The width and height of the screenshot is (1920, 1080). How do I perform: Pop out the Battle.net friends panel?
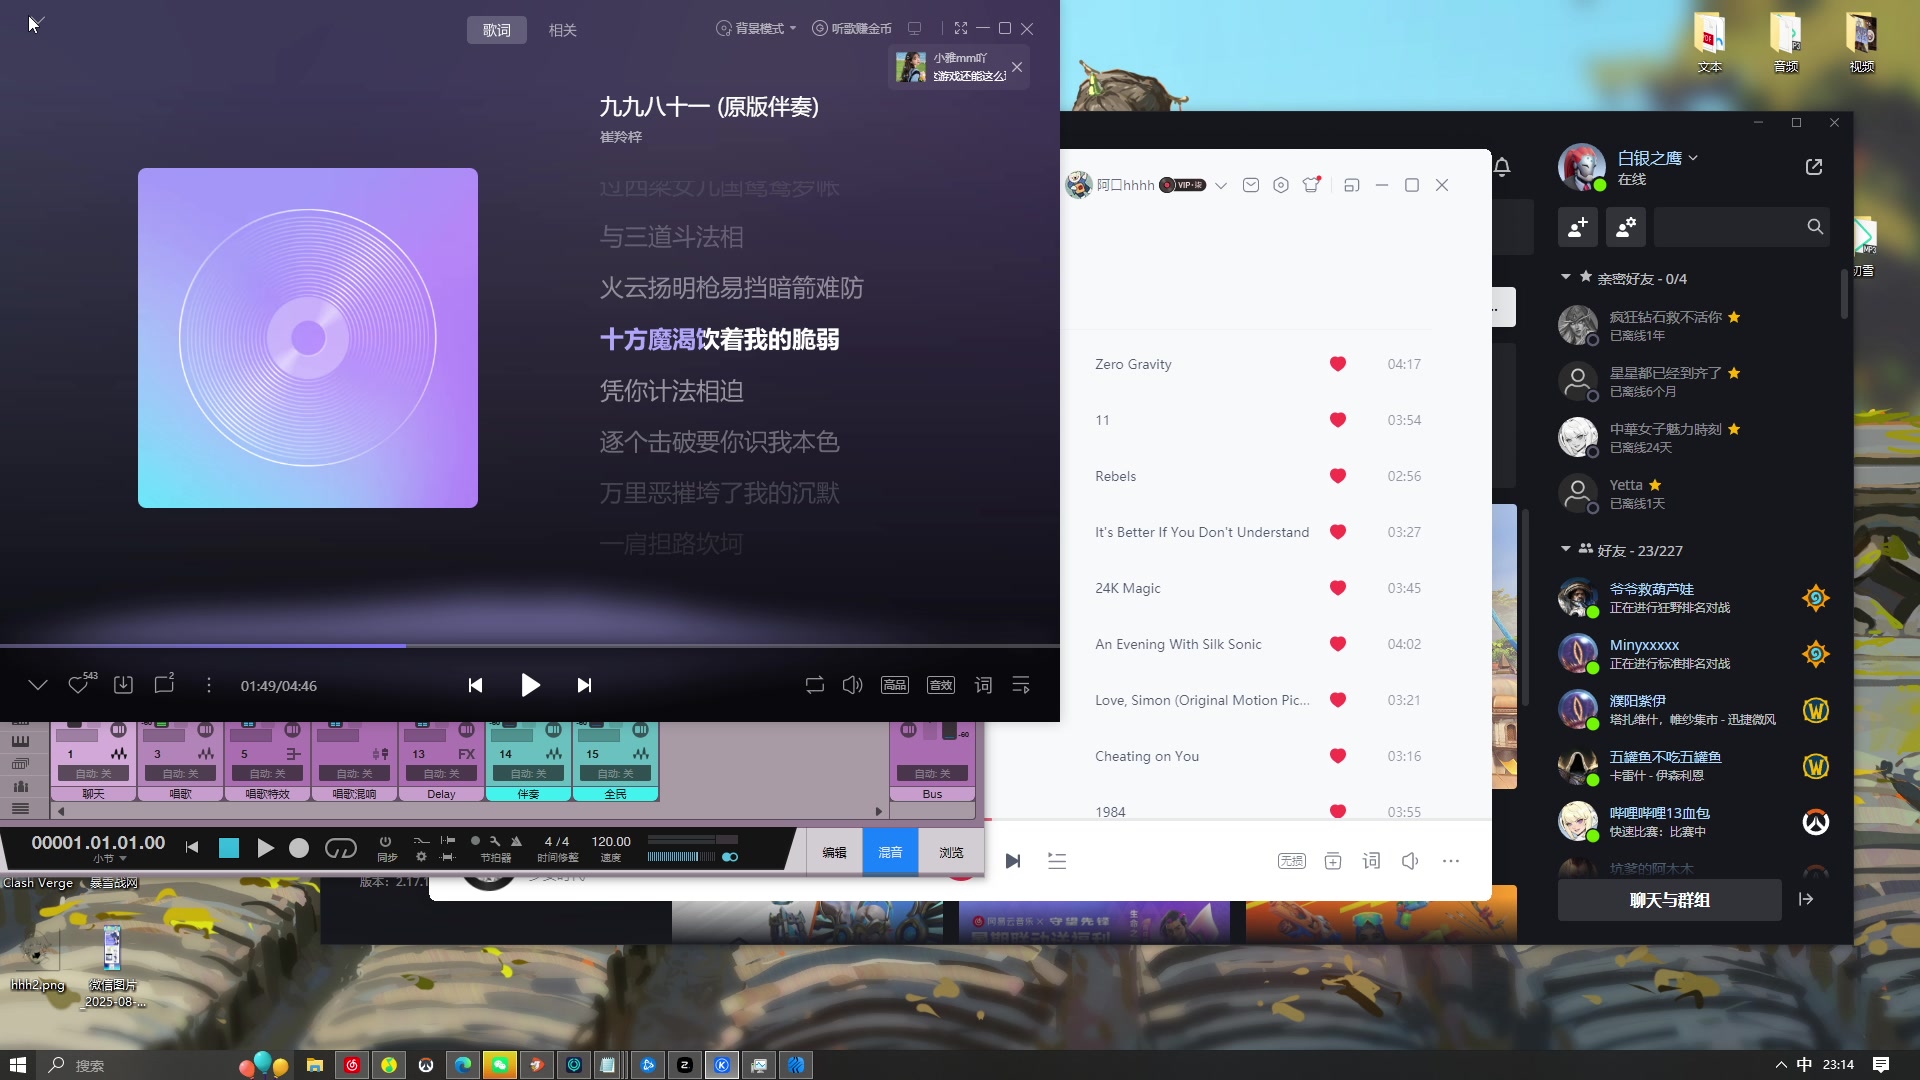point(1814,167)
